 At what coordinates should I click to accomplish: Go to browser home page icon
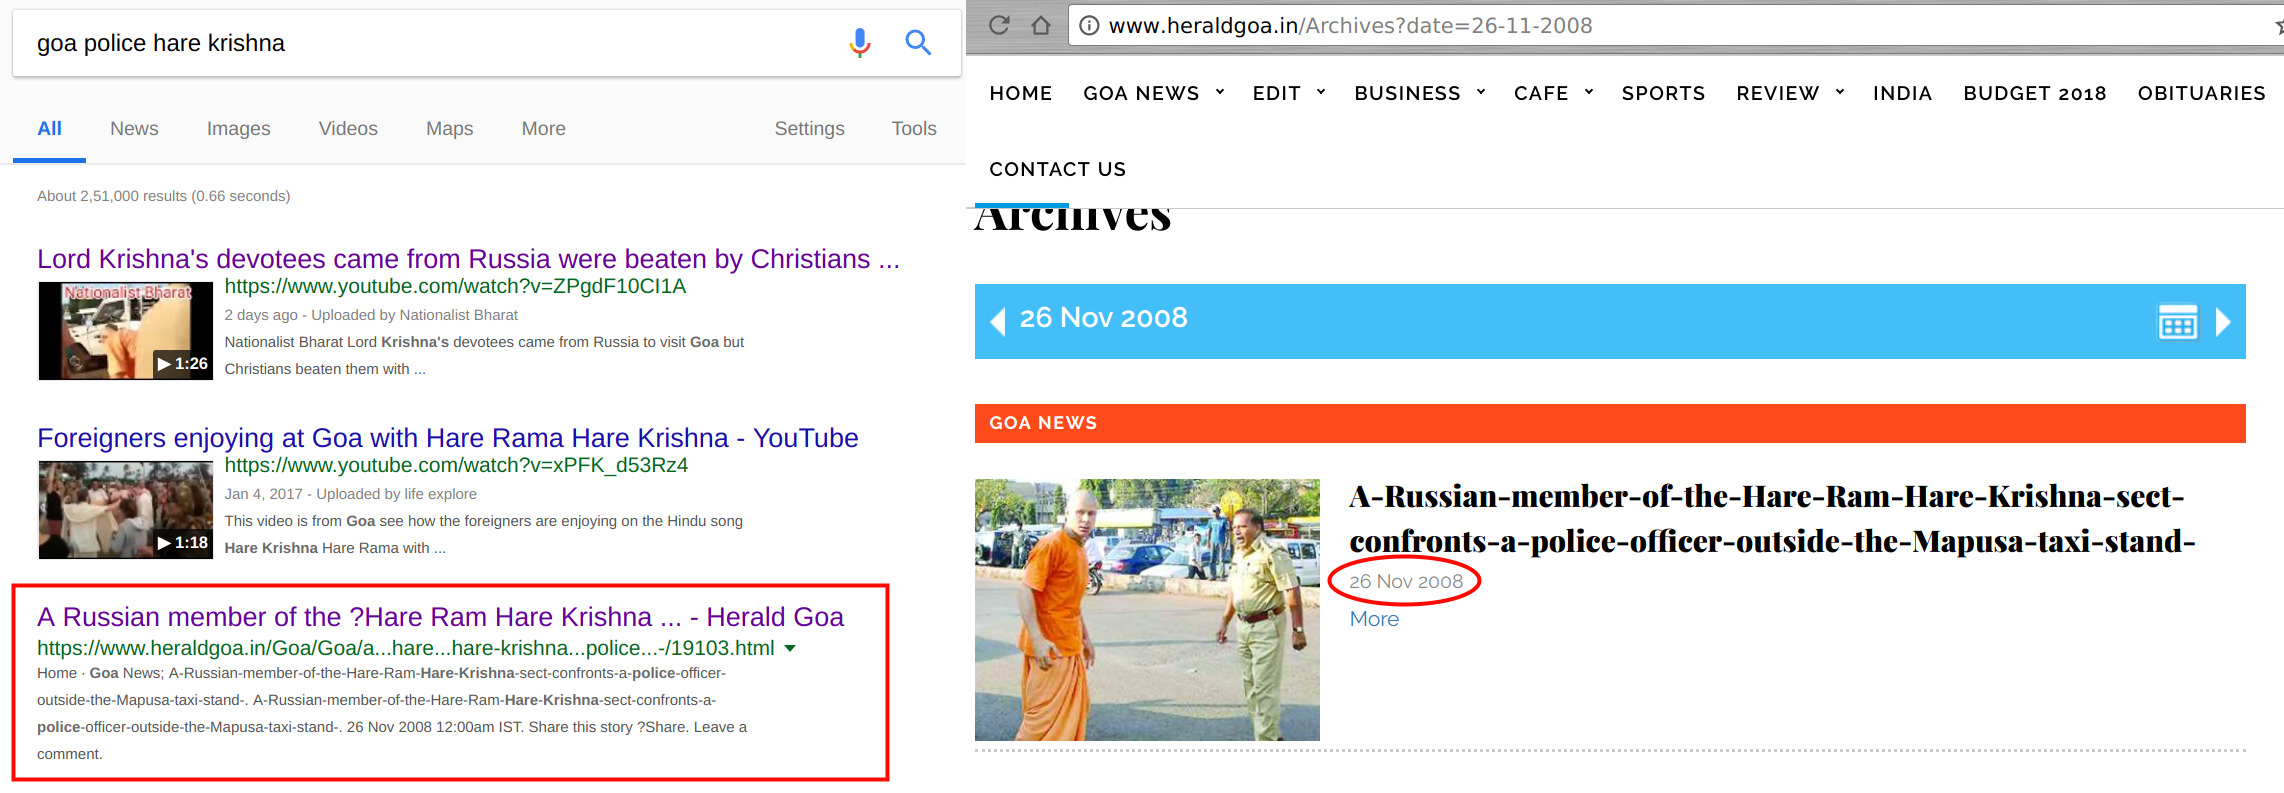tap(1041, 25)
